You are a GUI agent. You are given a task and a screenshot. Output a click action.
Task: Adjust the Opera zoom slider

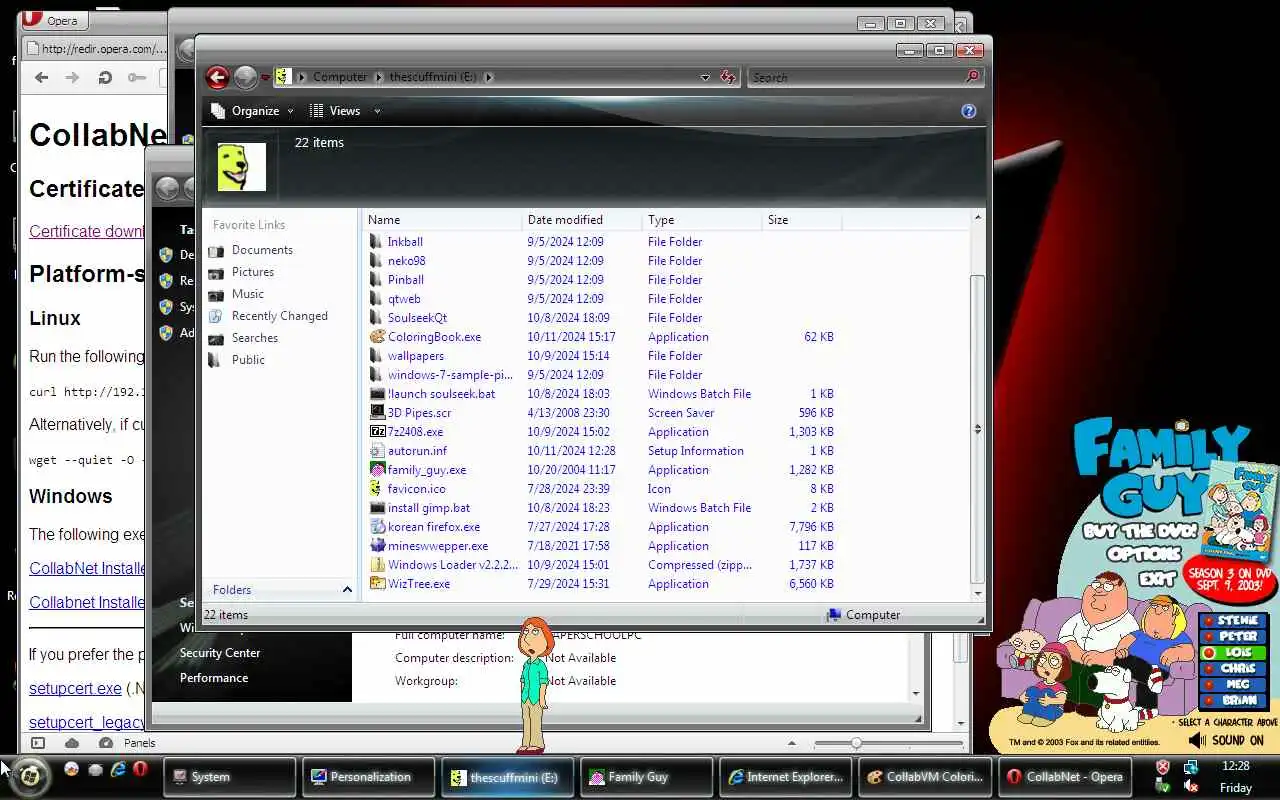pos(856,743)
